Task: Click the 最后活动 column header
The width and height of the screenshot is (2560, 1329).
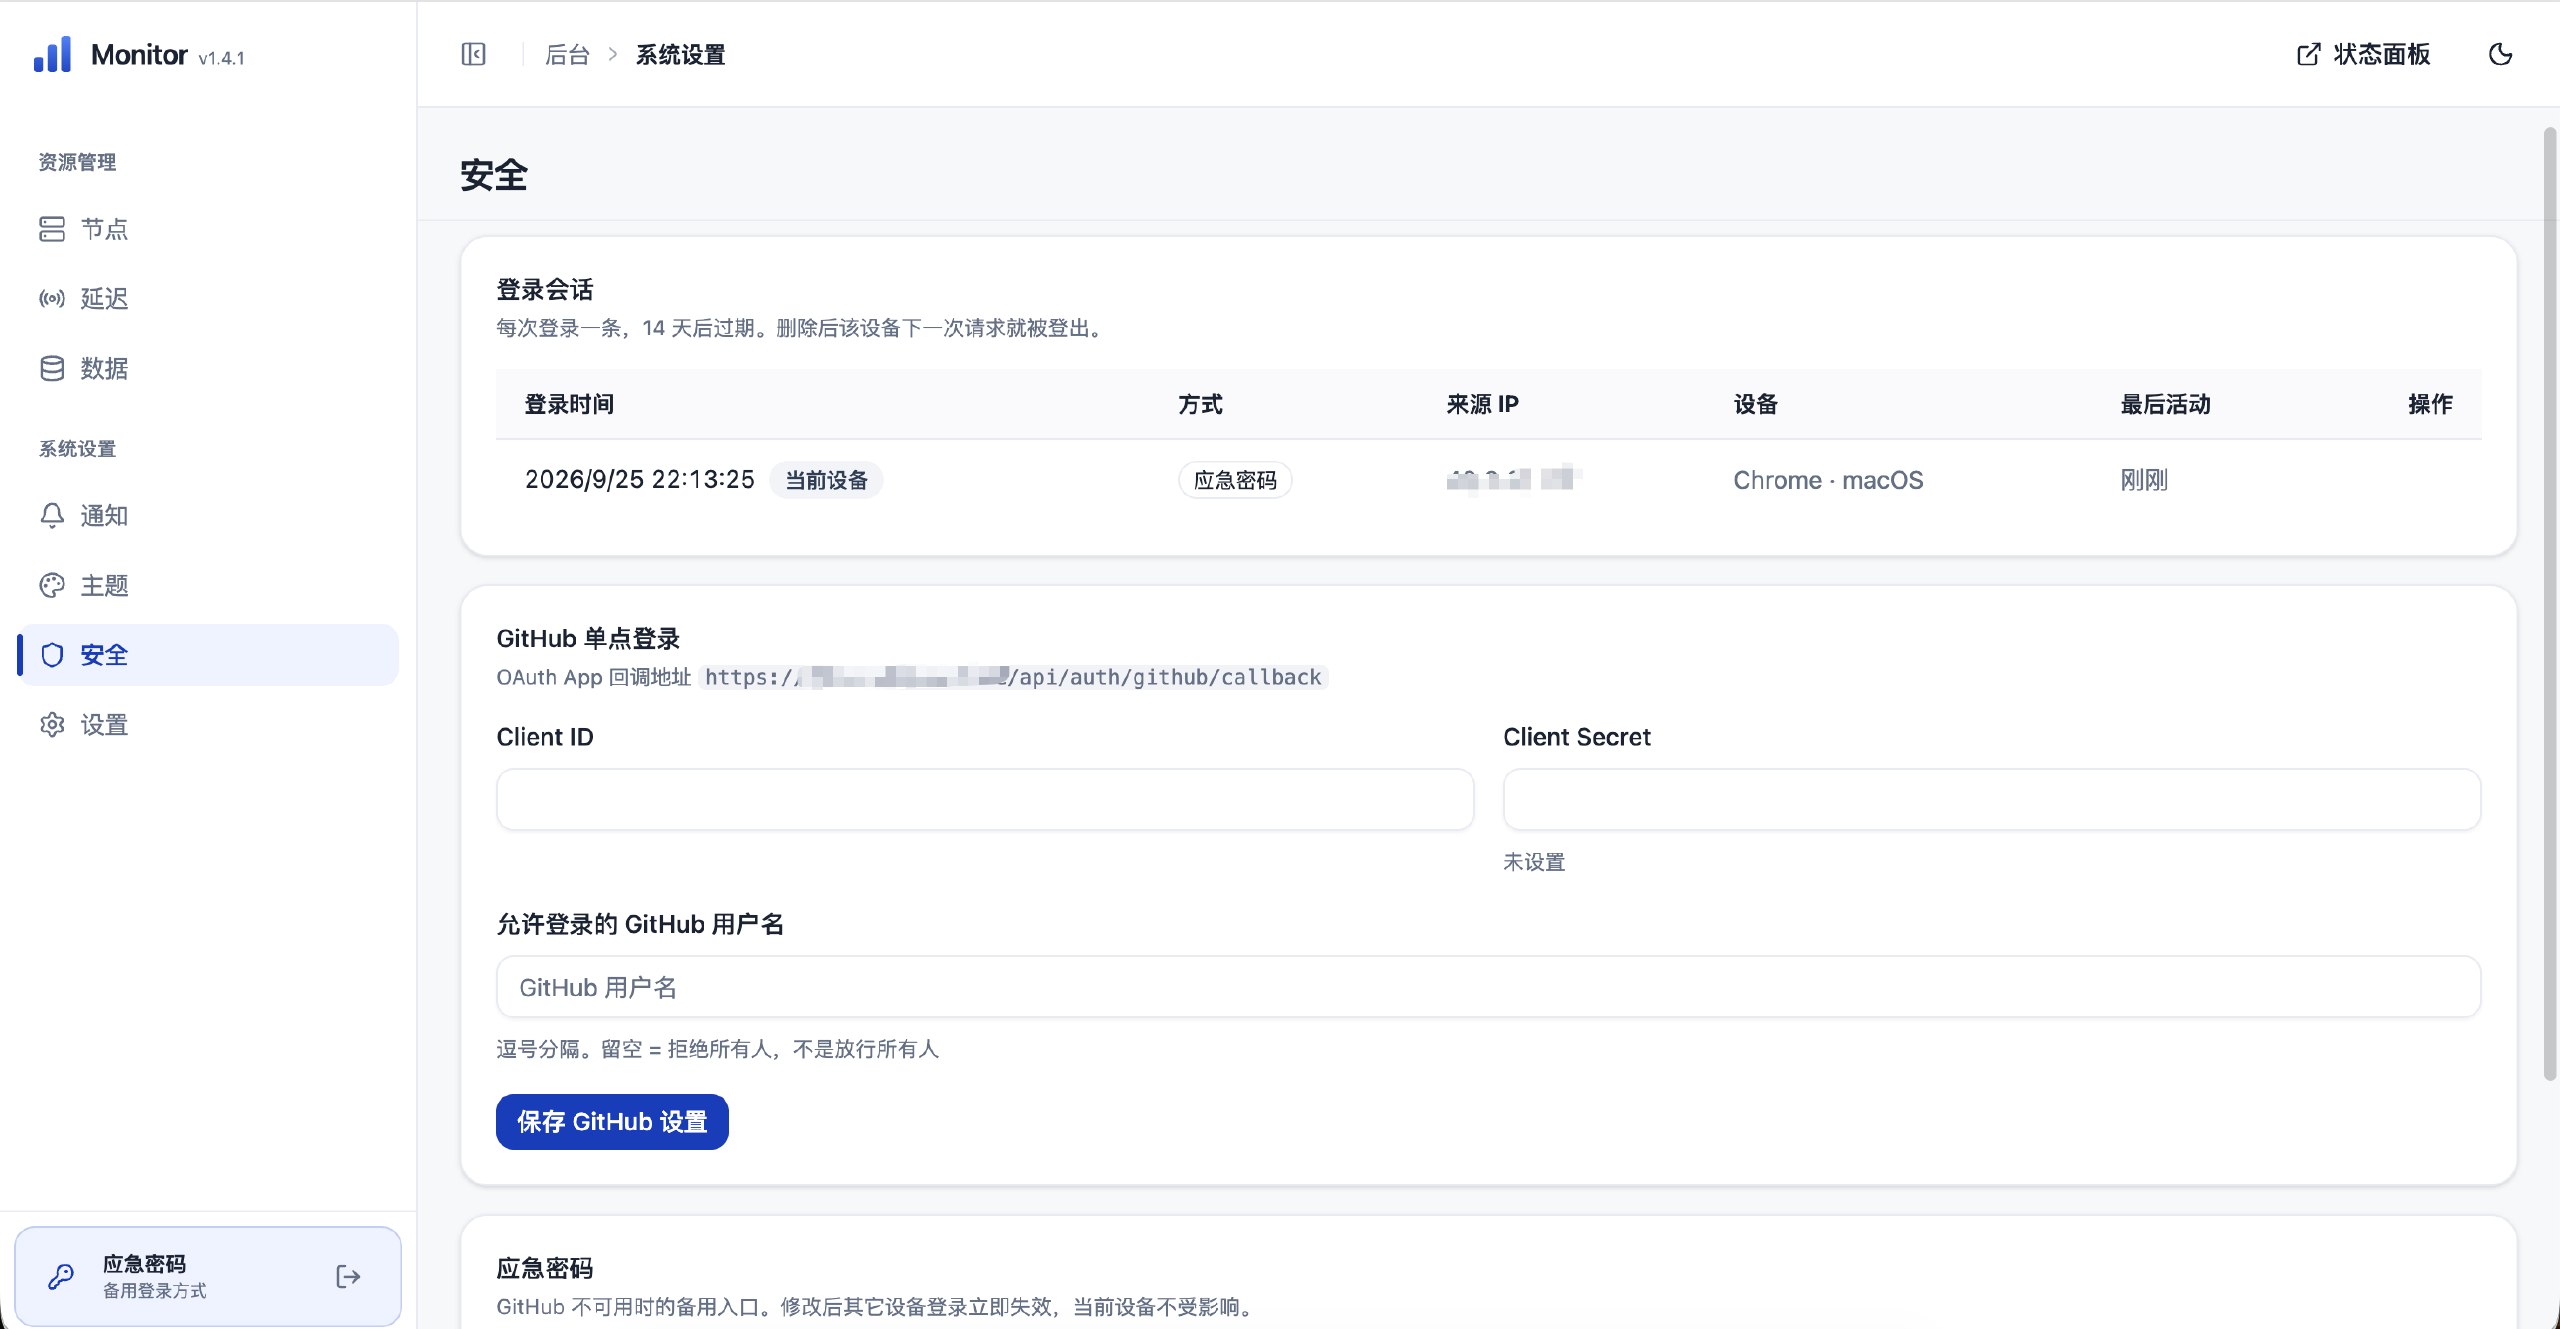Action: click(x=2166, y=404)
